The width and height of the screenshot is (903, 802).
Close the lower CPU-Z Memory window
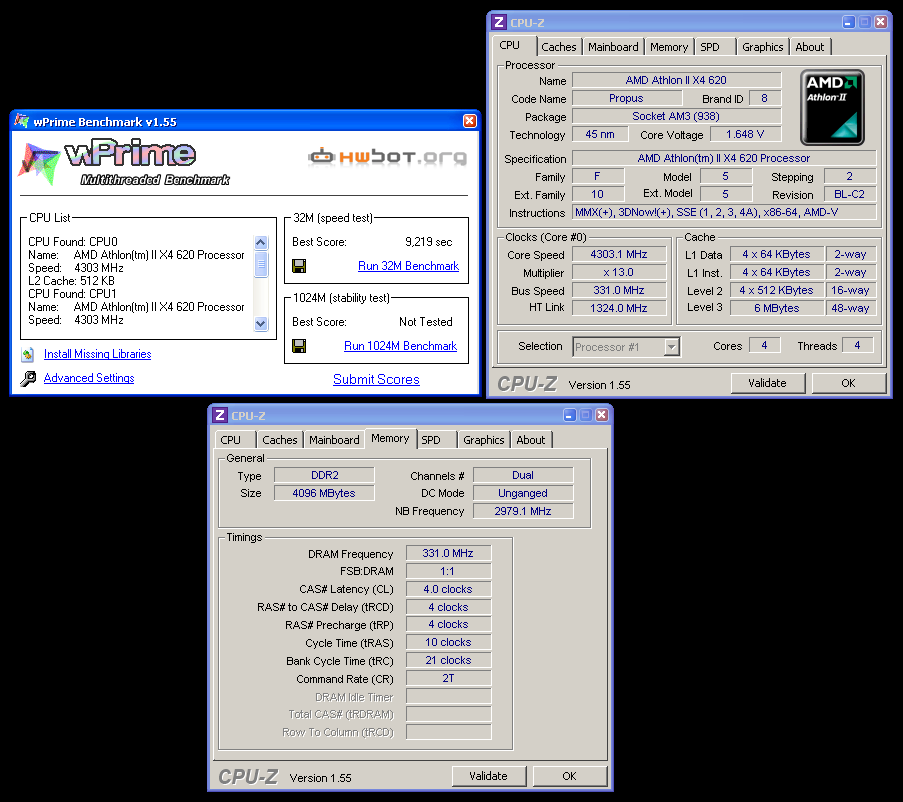click(602, 415)
